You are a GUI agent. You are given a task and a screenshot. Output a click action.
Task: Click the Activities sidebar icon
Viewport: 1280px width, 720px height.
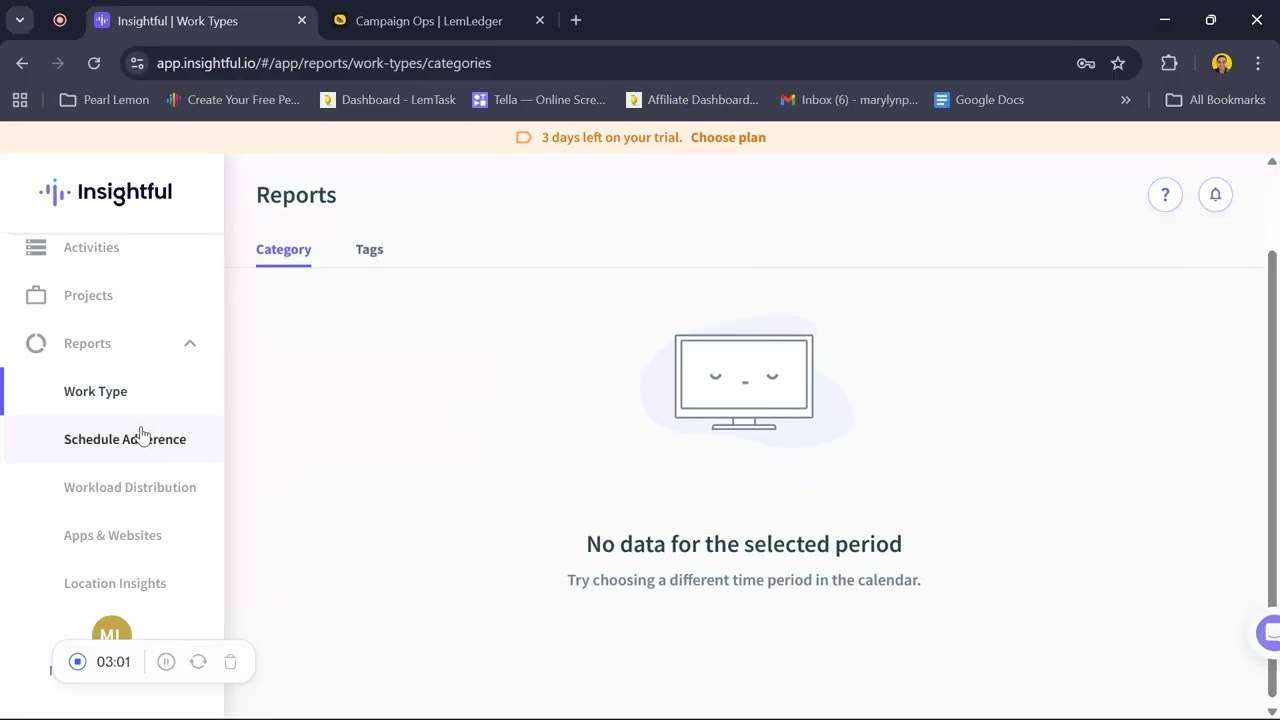click(x=36, y=247)
